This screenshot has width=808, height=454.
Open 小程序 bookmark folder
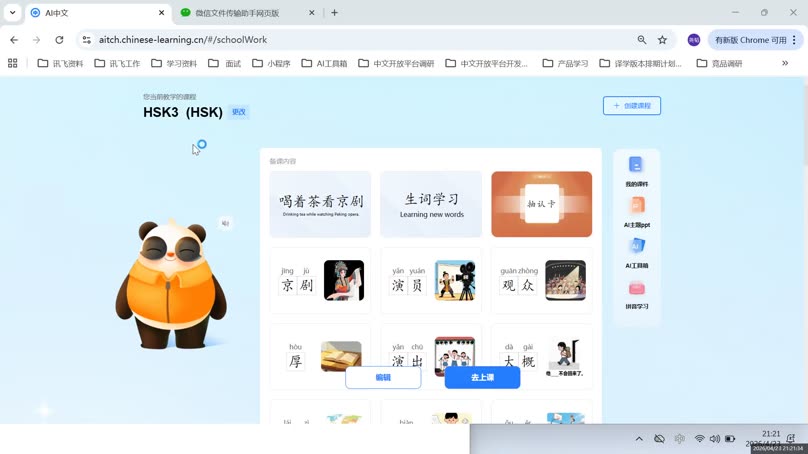click(x=271, y=63)
